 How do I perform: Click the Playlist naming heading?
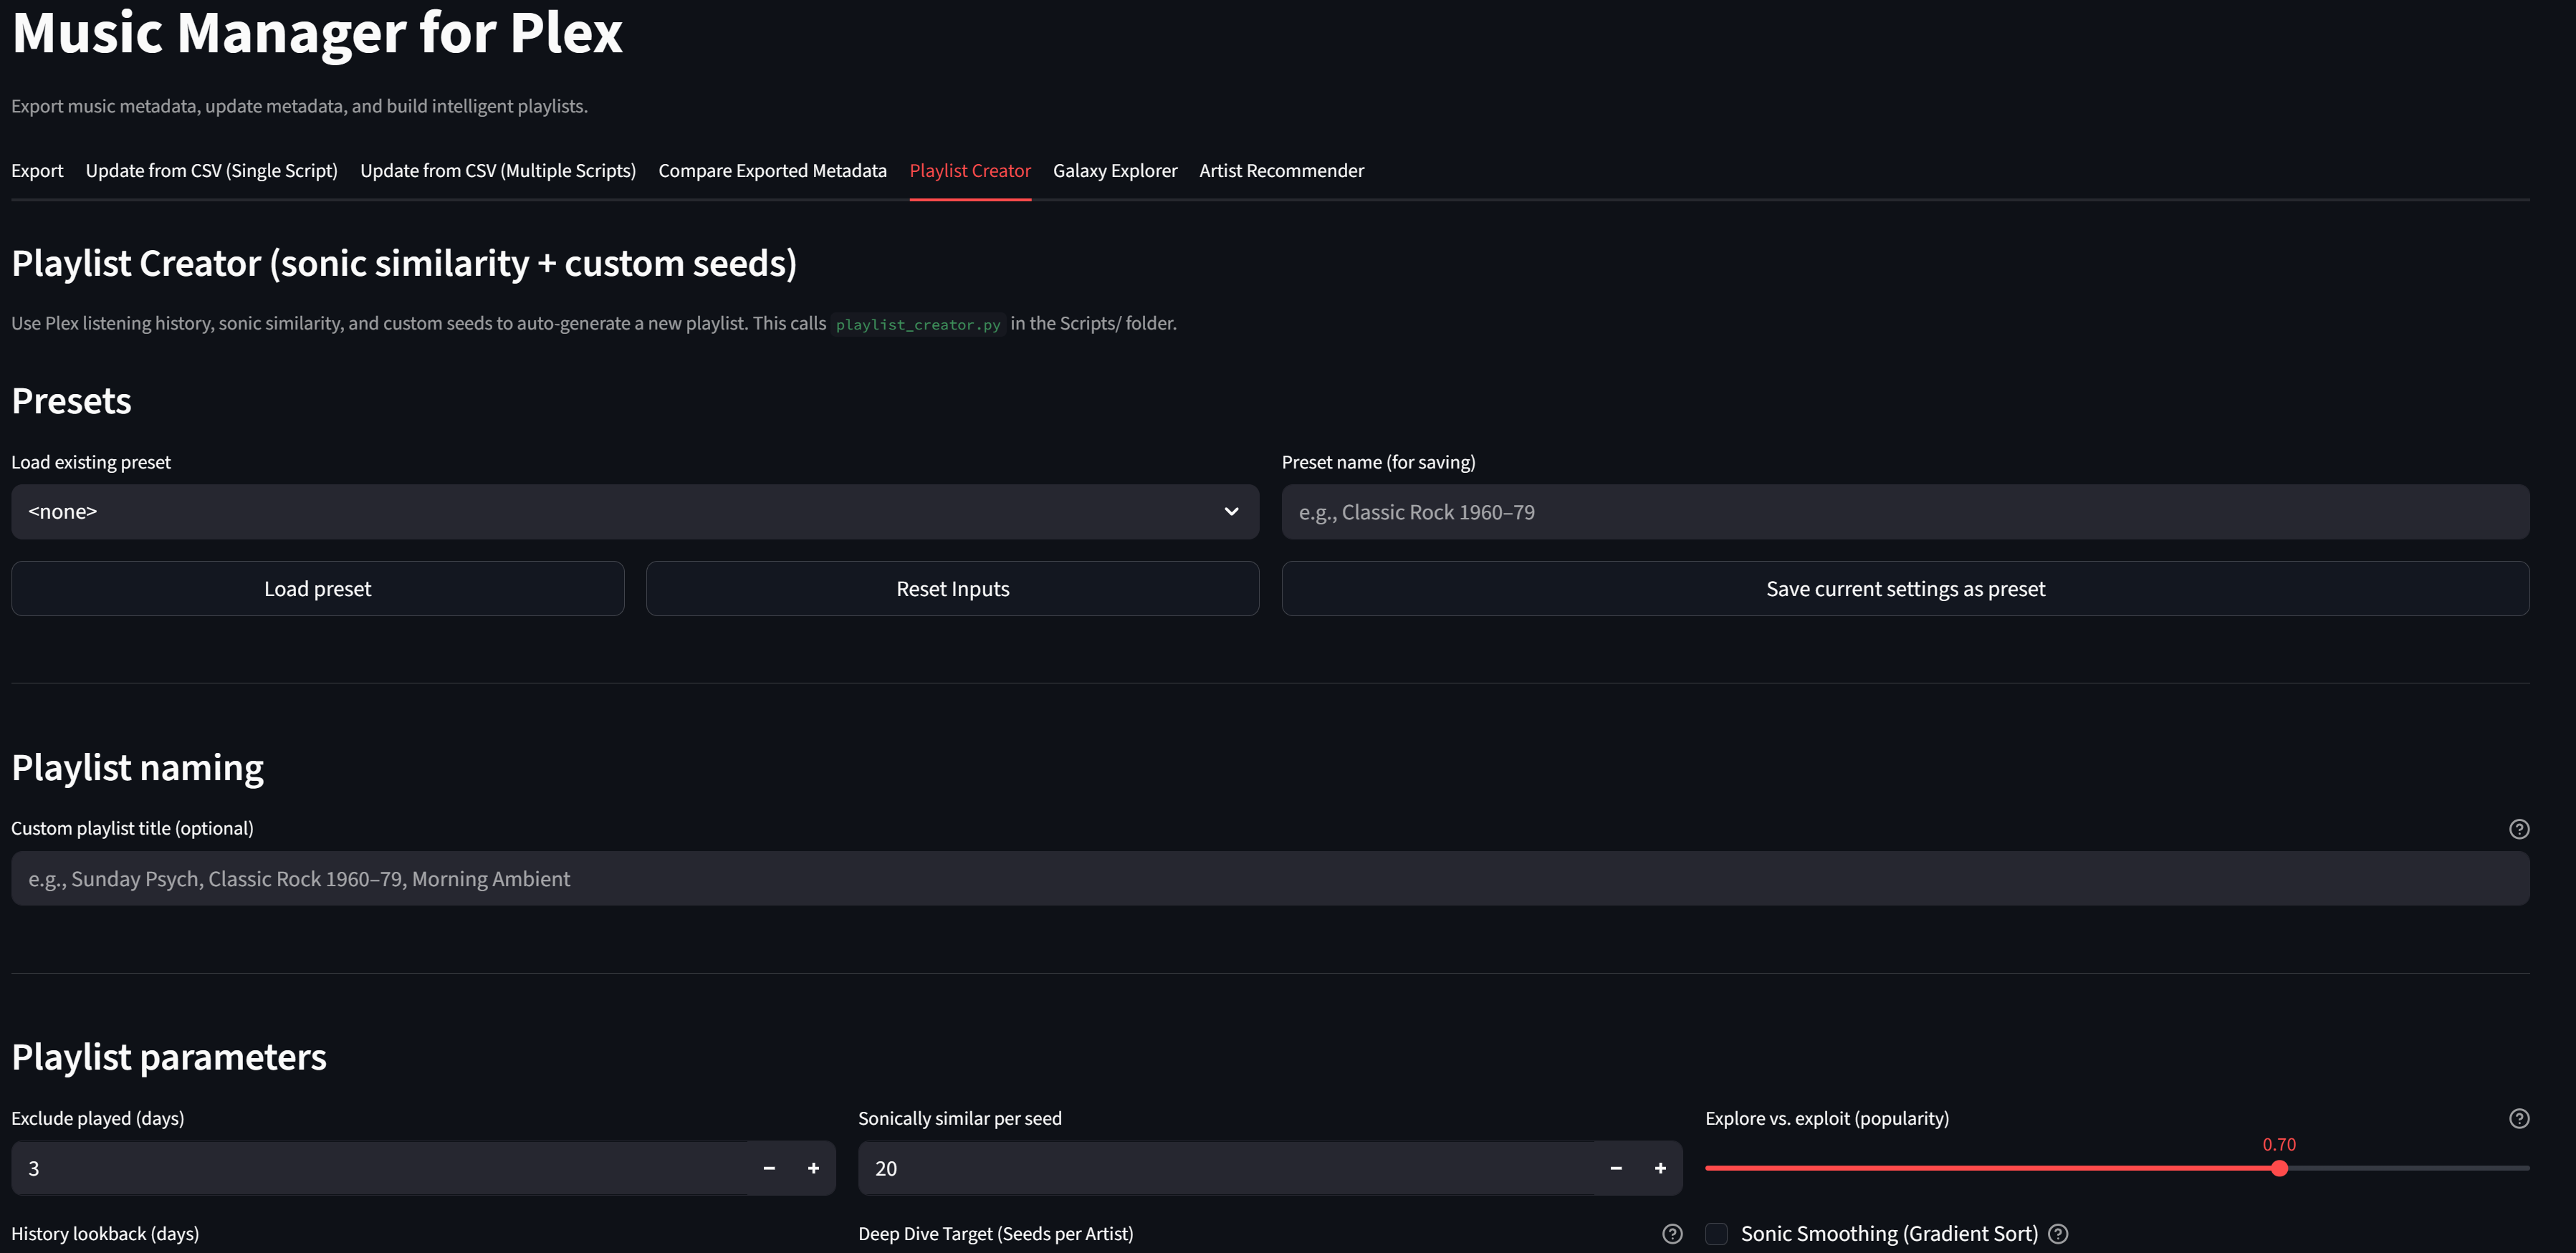tap(137, 768)
